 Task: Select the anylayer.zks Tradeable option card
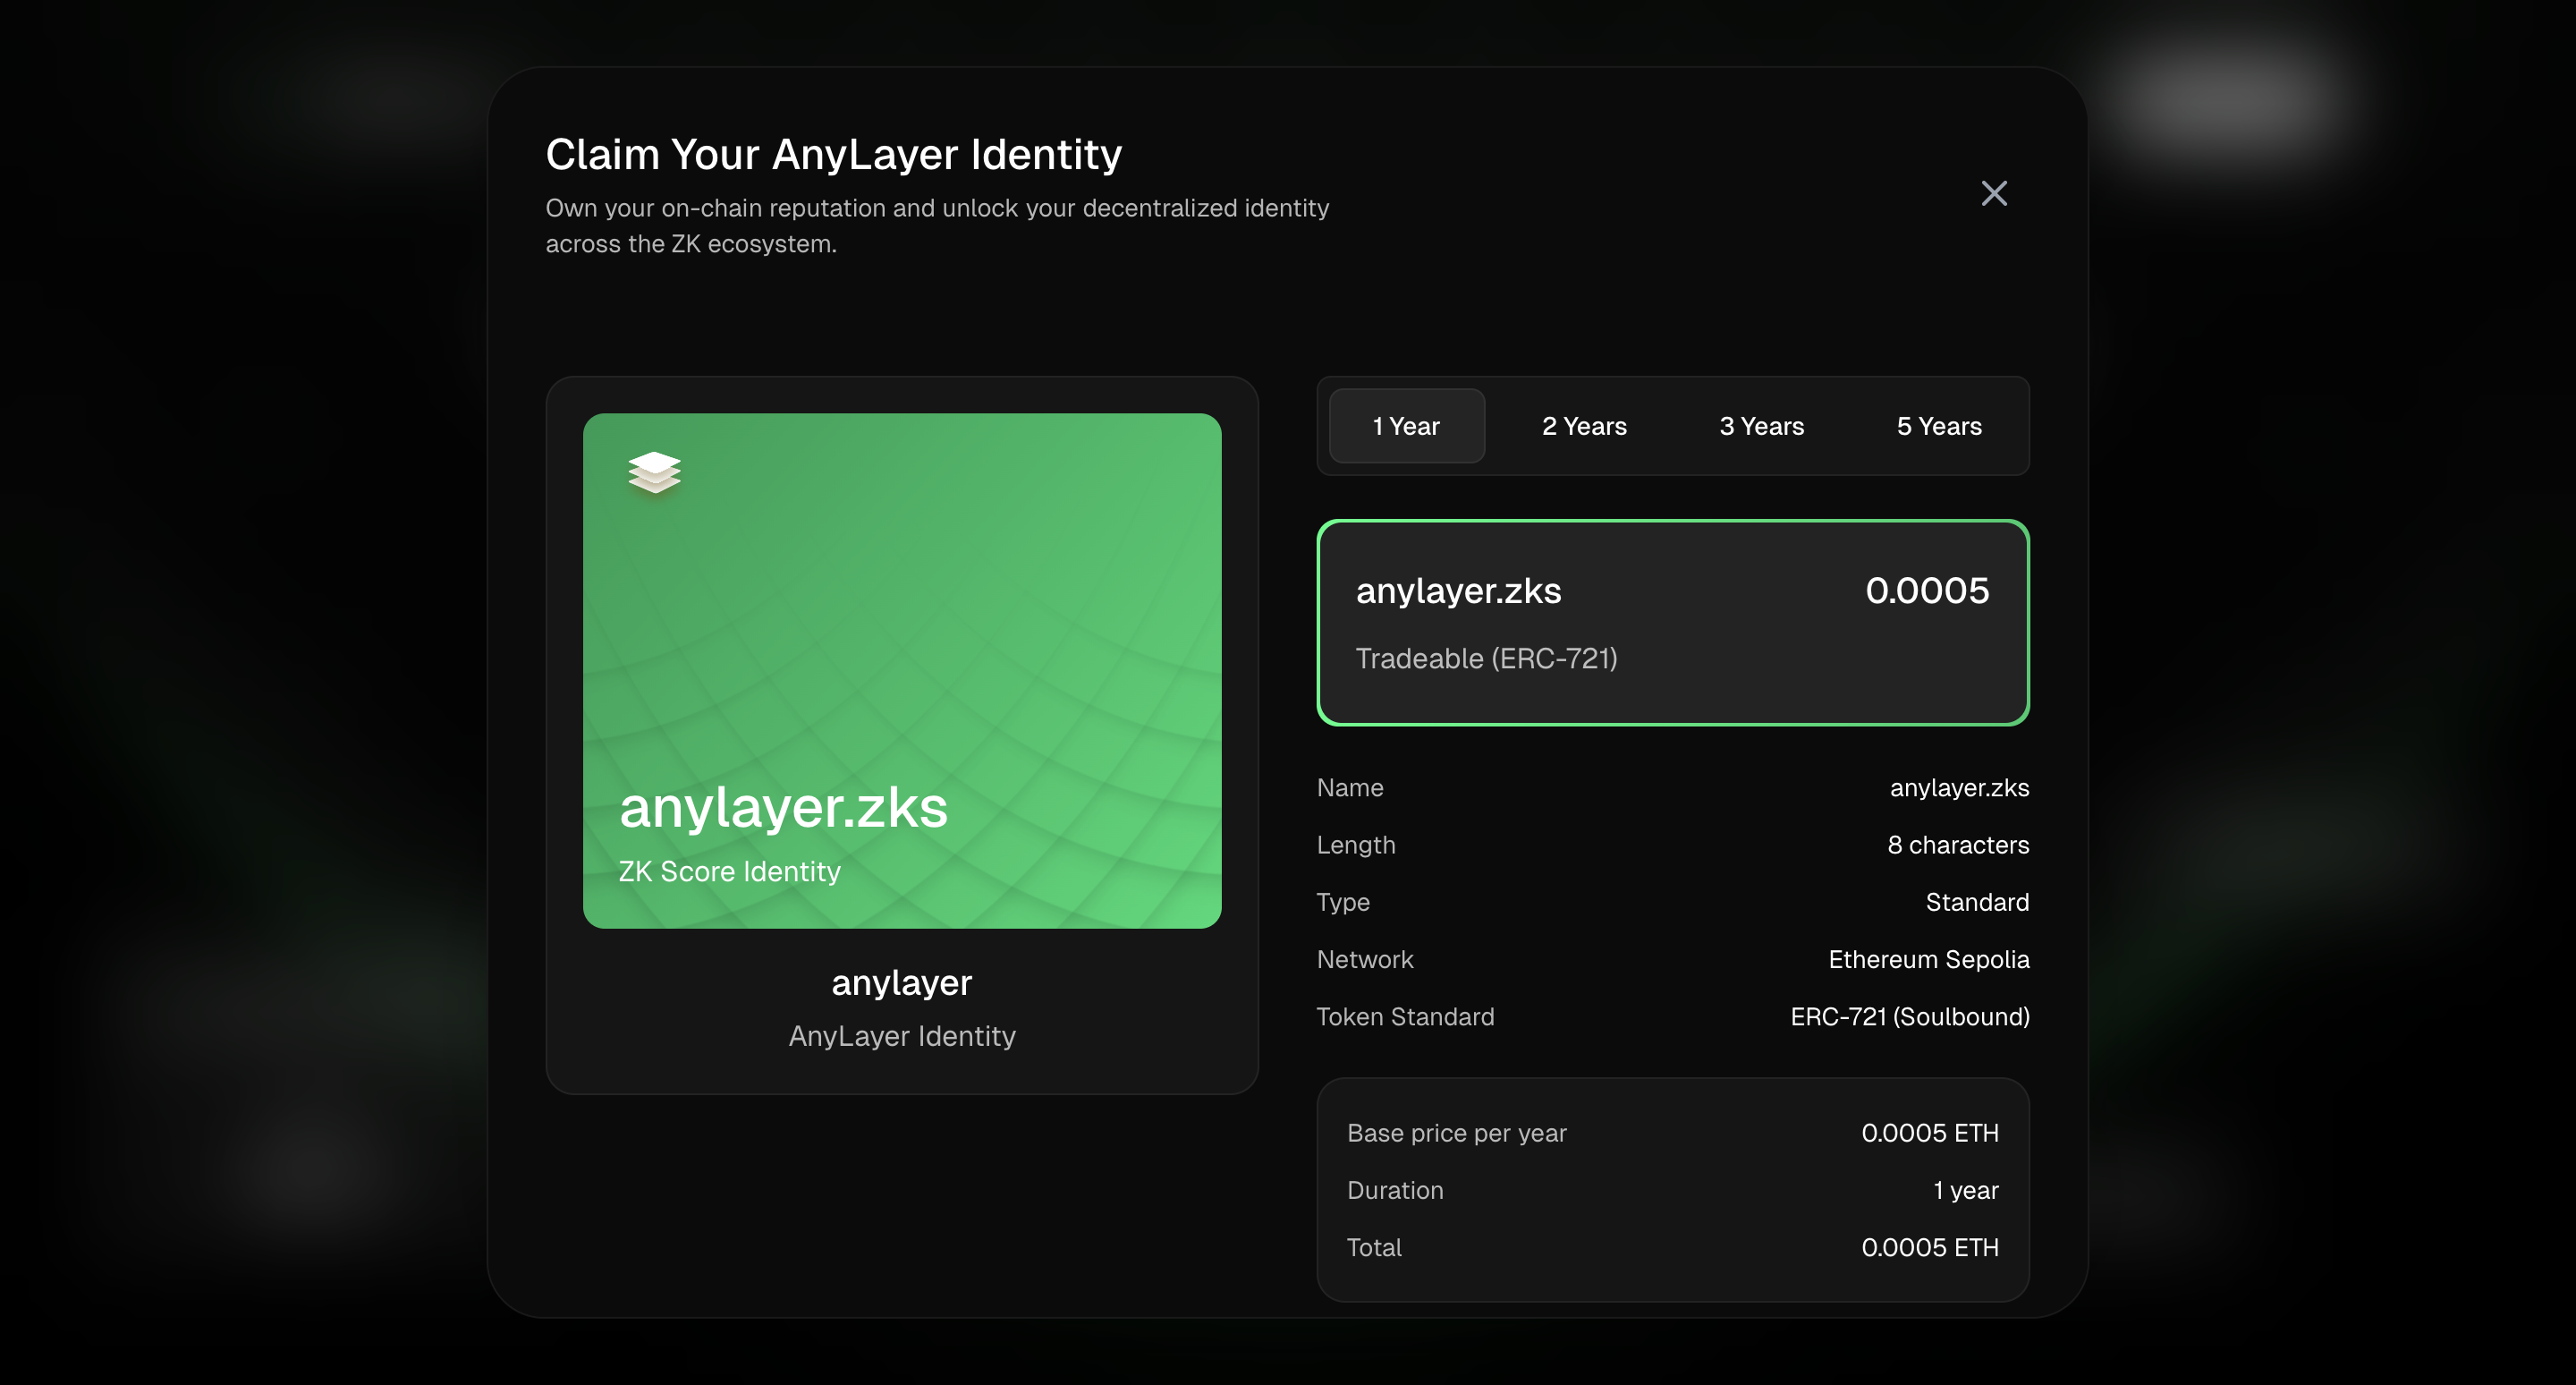click(1672, 622)
